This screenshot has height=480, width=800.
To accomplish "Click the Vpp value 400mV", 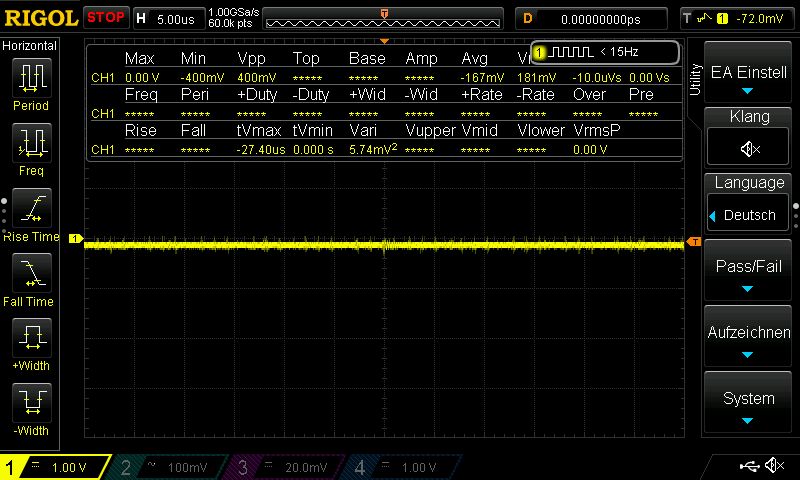I will 257,78.
